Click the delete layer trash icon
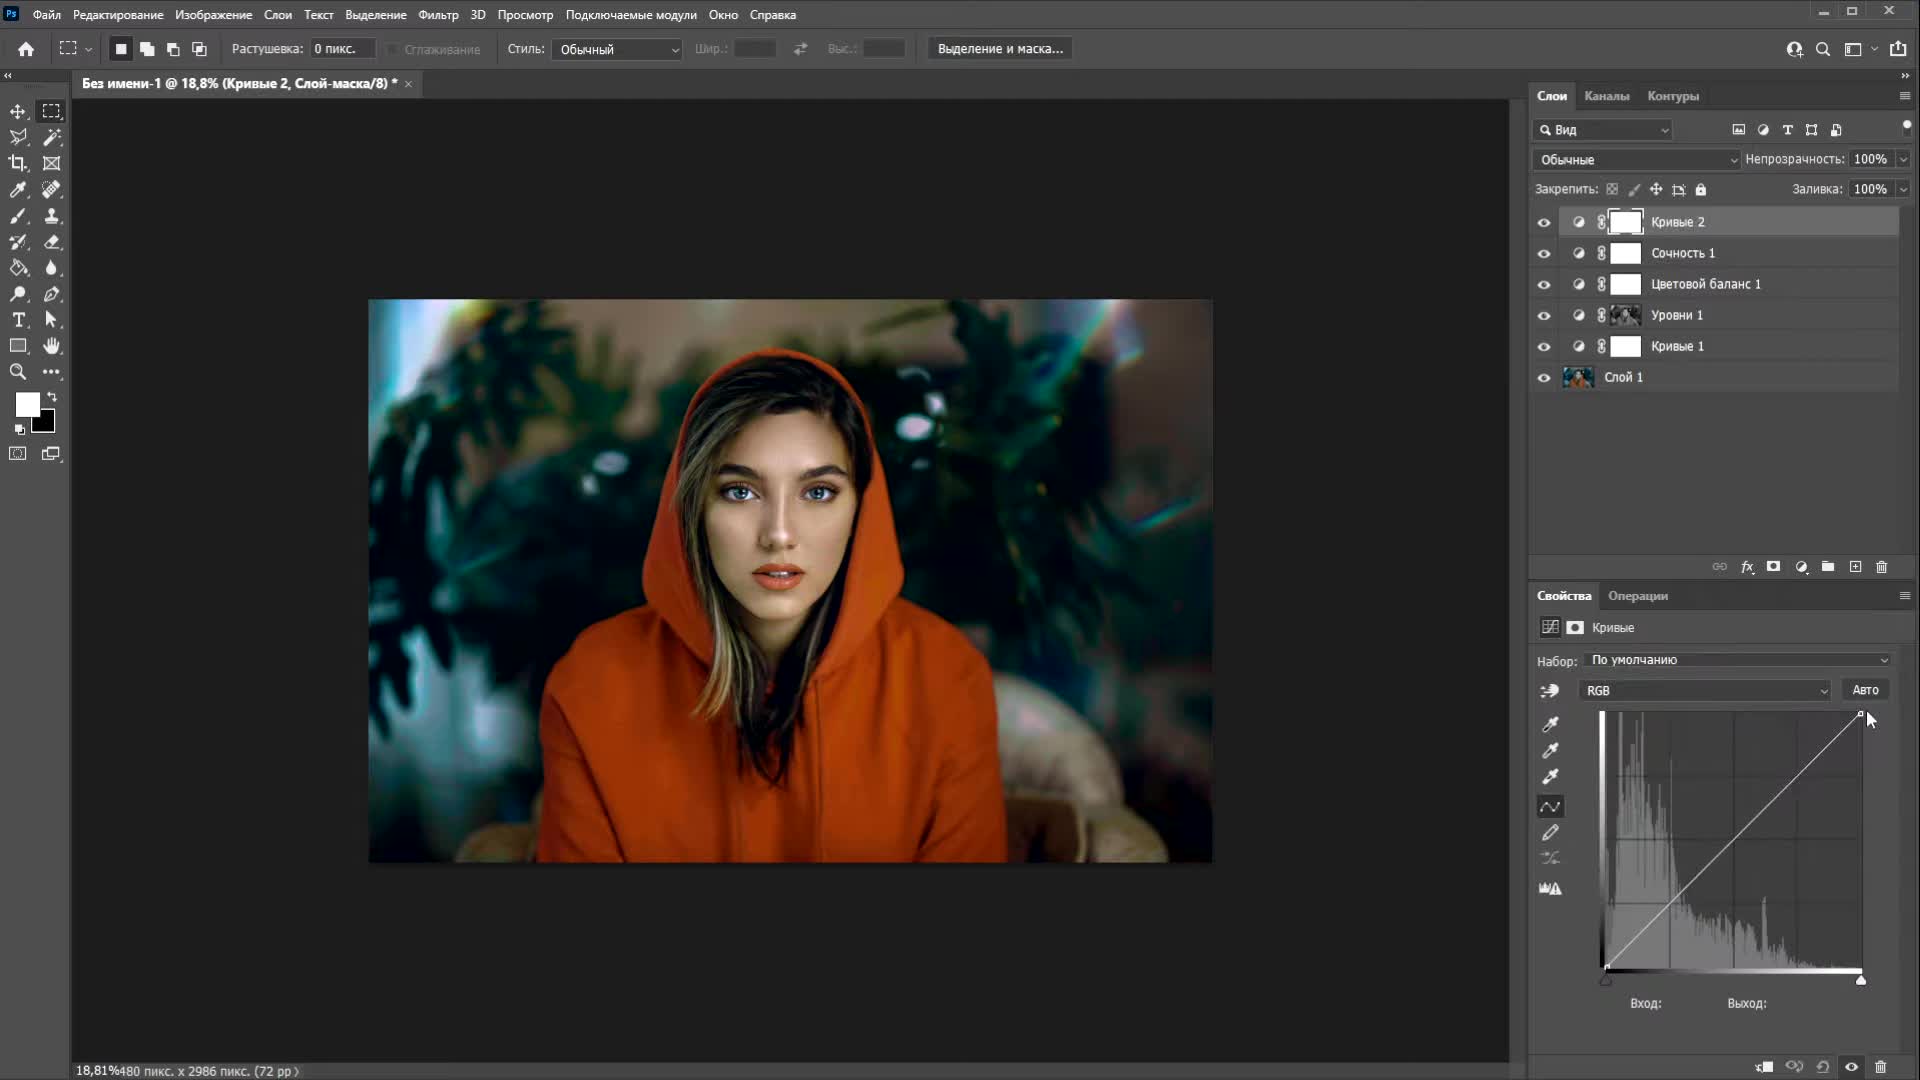1920x1080 pixels. pos(1881,567)
